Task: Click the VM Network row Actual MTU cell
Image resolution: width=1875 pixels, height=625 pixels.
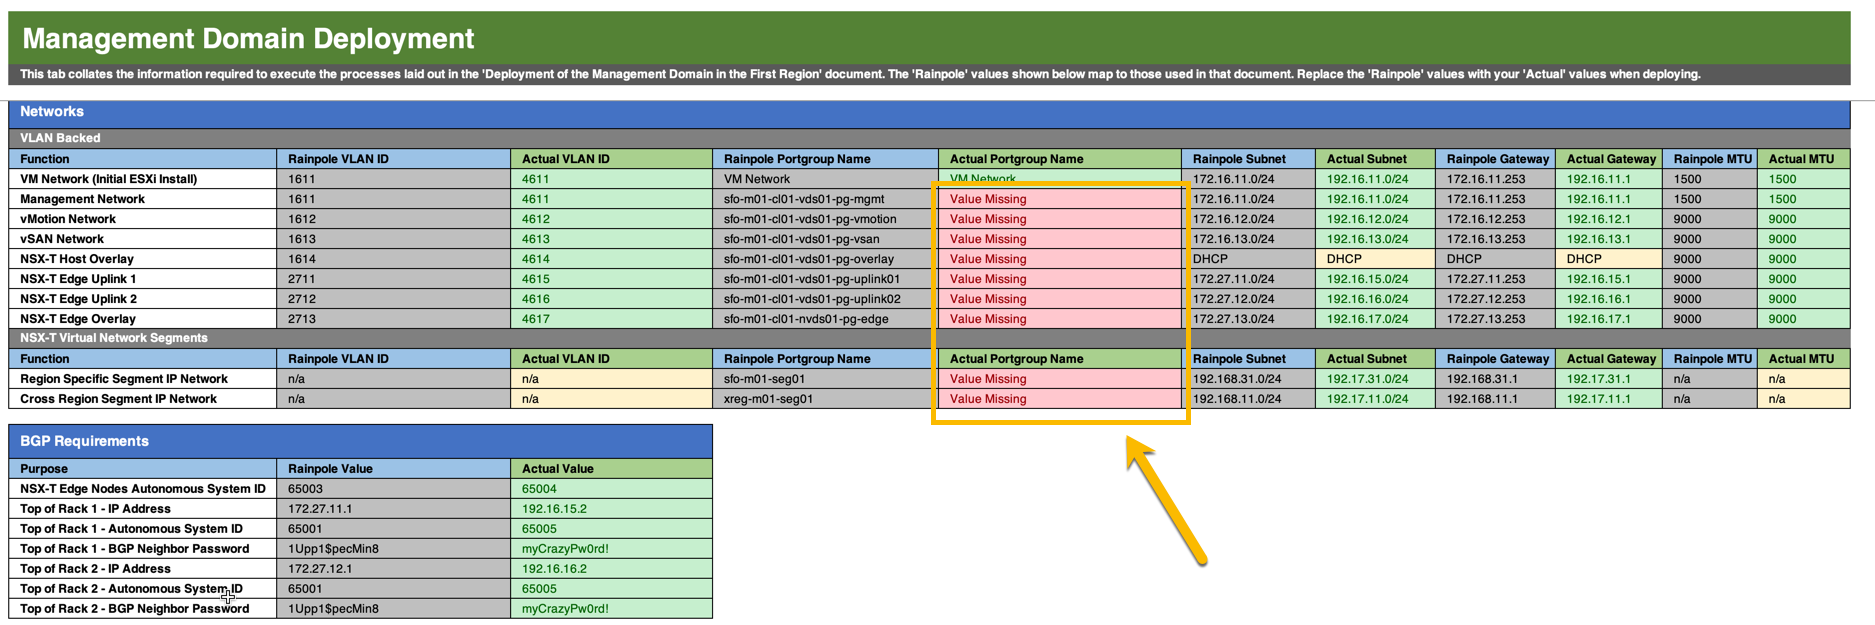Action: pos(1802,179)
